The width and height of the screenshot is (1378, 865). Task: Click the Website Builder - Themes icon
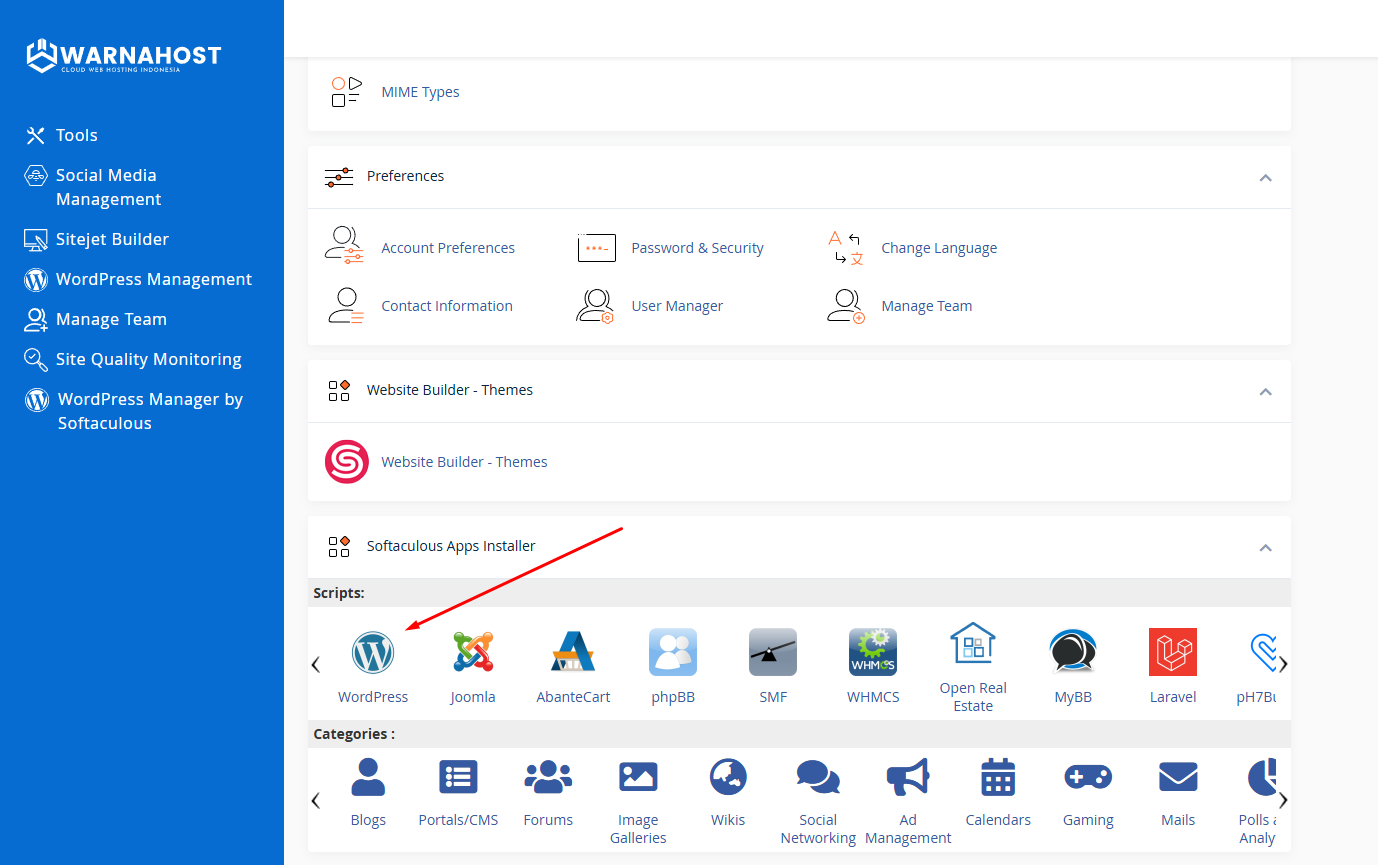[347, 462]
